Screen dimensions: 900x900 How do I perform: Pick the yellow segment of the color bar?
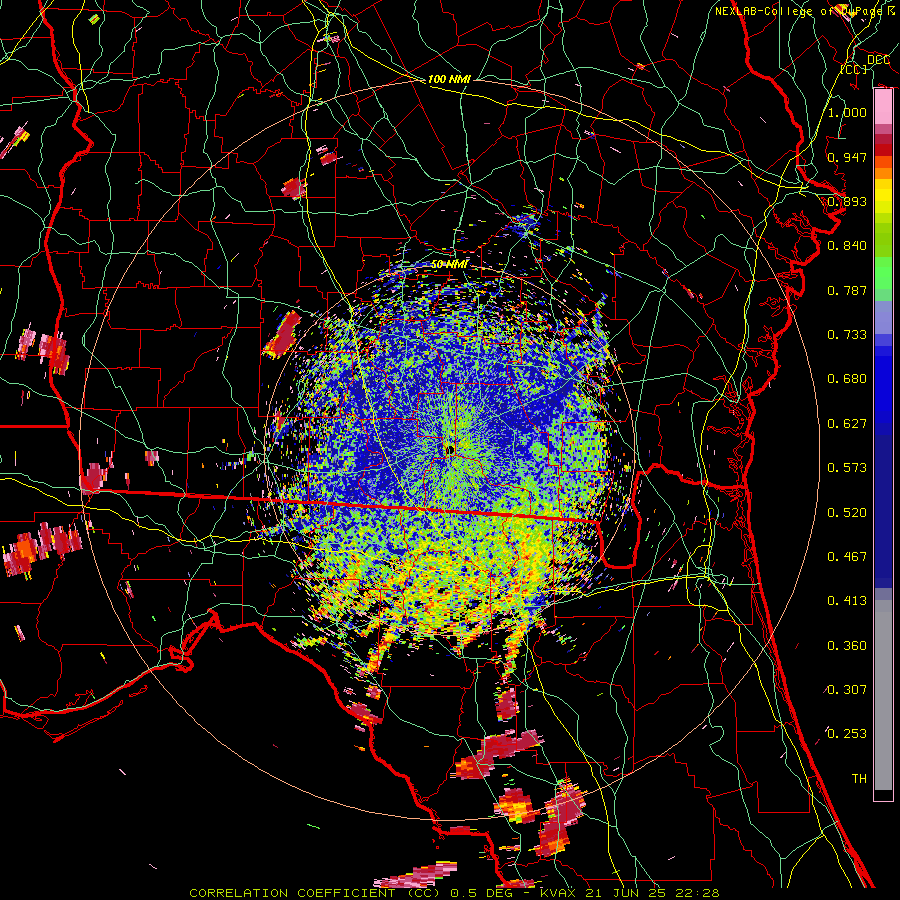click(883, 196)
